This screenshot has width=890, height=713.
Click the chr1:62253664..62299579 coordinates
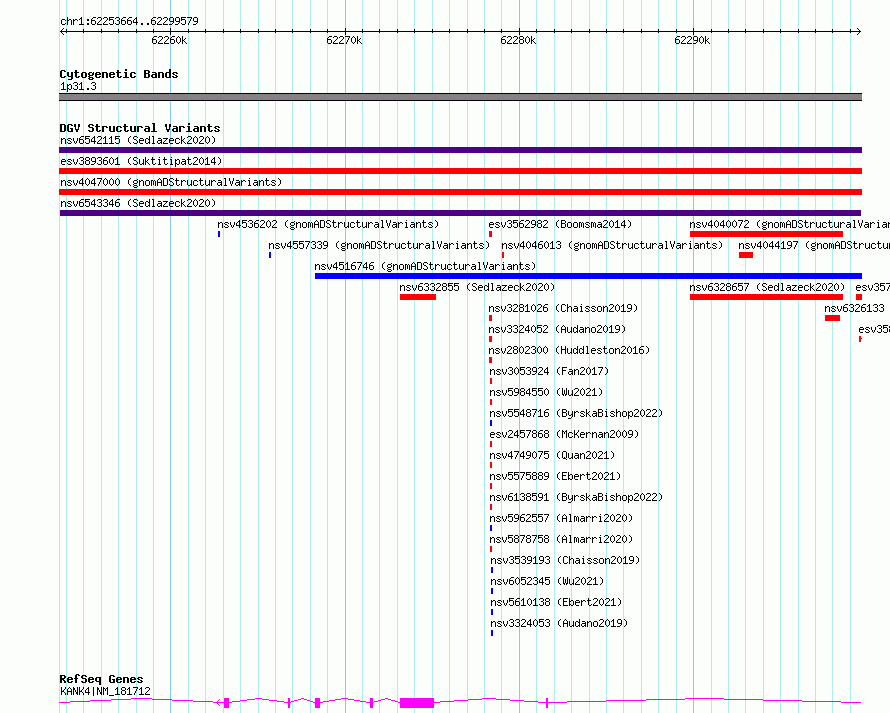129,22
